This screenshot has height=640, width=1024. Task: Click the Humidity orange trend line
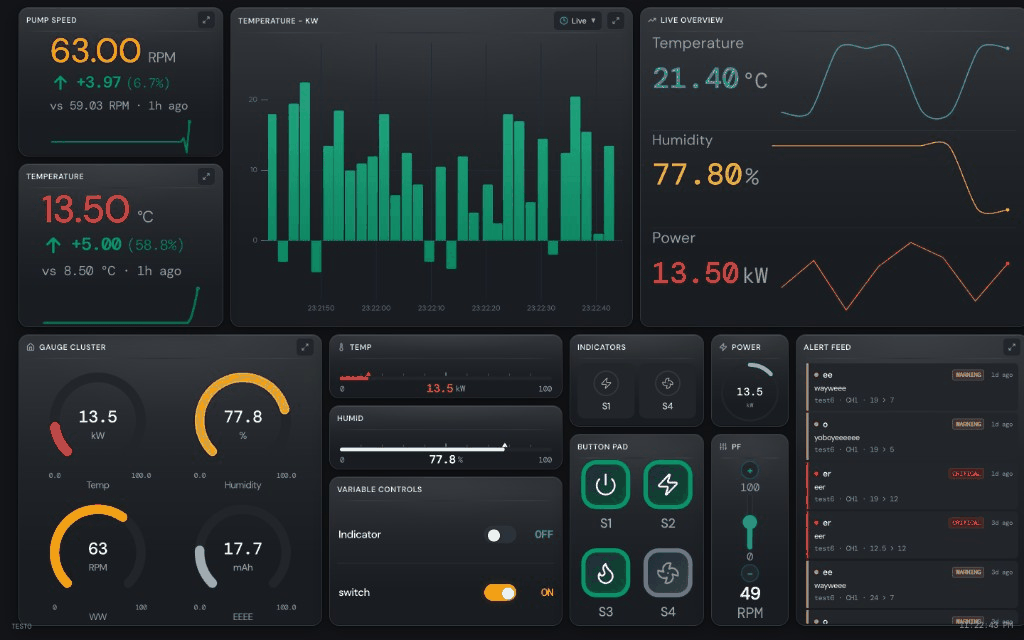[x=891, y=177]
